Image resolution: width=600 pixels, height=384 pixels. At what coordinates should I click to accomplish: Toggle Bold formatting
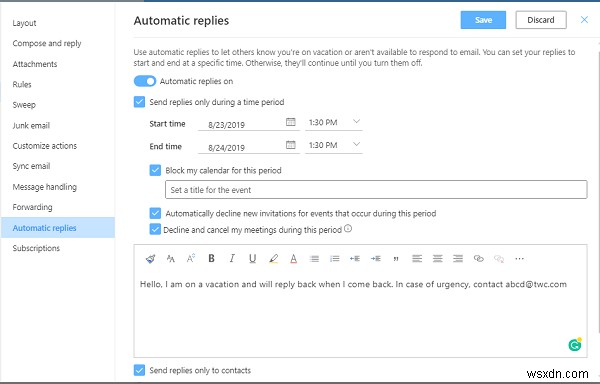[211, 259]
